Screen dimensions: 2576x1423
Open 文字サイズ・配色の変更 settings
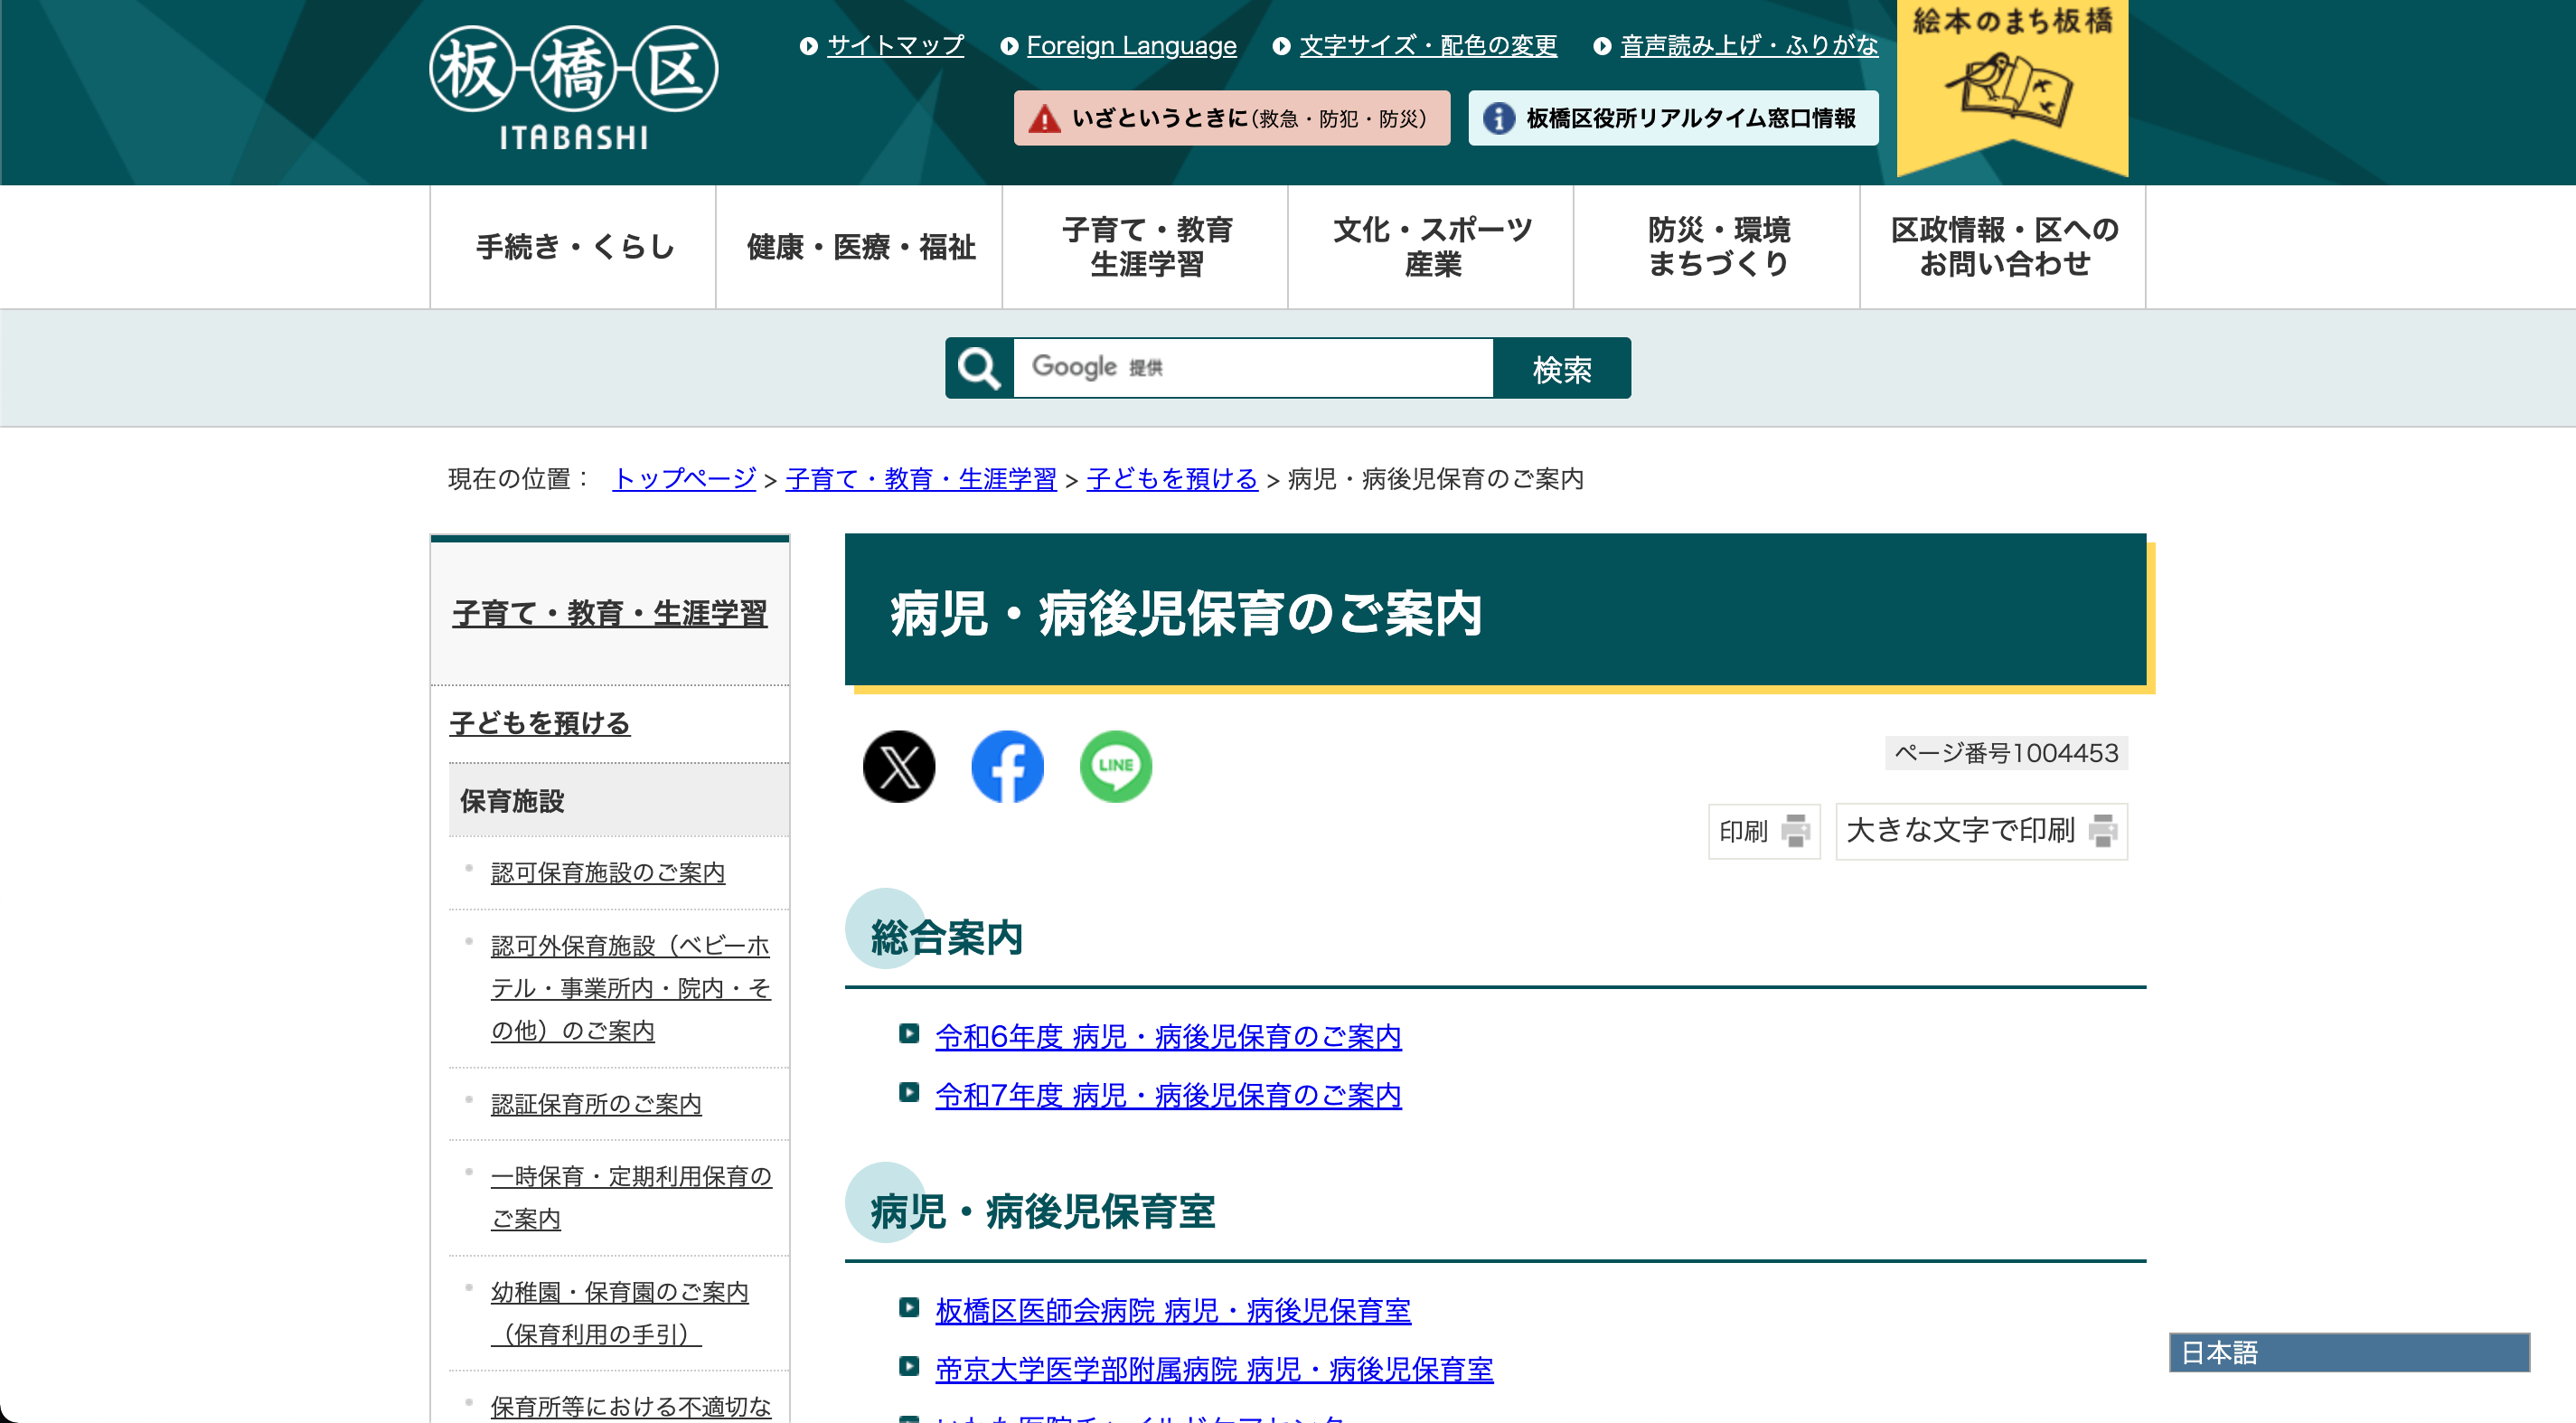tap(1428, 46)
